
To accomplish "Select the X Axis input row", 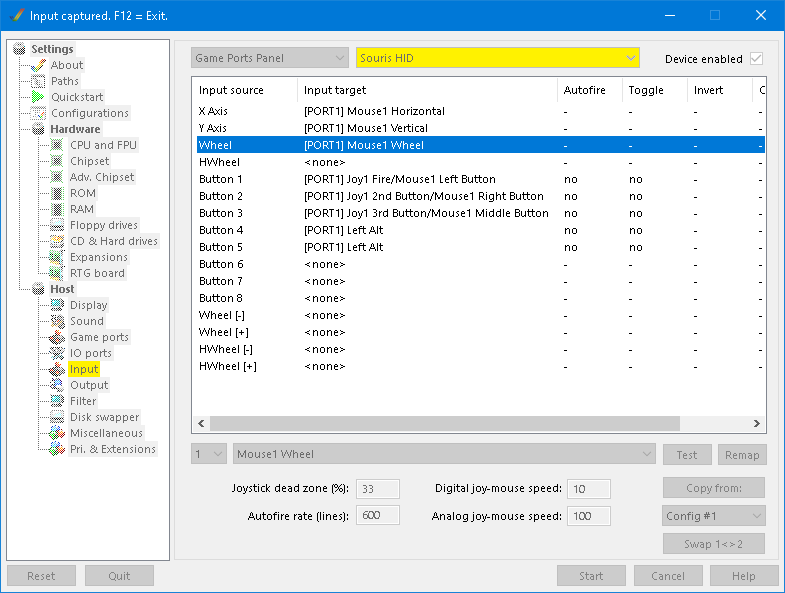I will (481, 111).
